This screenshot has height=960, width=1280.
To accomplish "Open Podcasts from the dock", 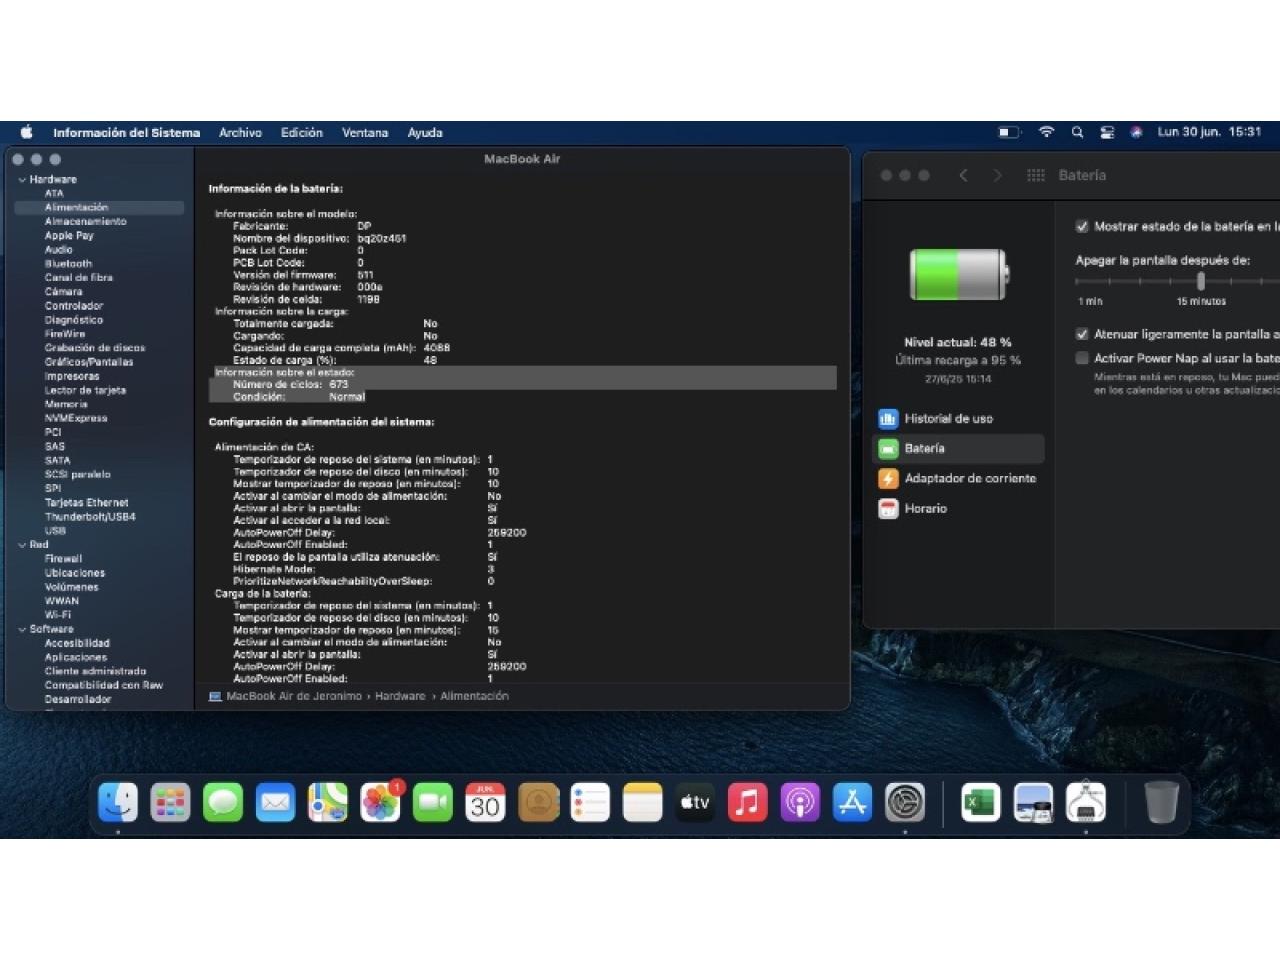I will point(800,802).
